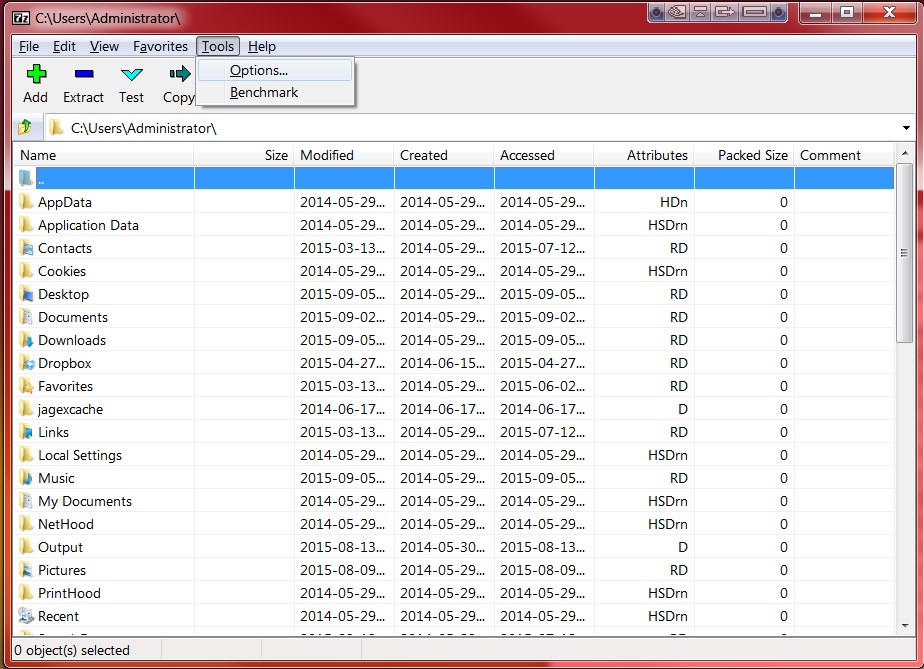This screenshot has width=924, height=669.
Task: Select the Dropbox folder icon
Action: click(27, 364)
